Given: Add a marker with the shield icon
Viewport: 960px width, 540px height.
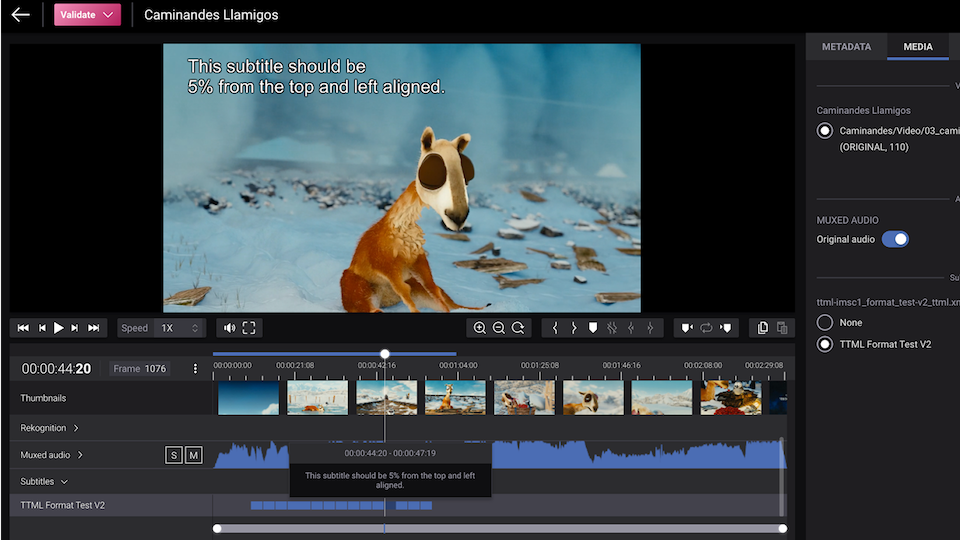Looking at the screenshot, I should tap(593, 328).
